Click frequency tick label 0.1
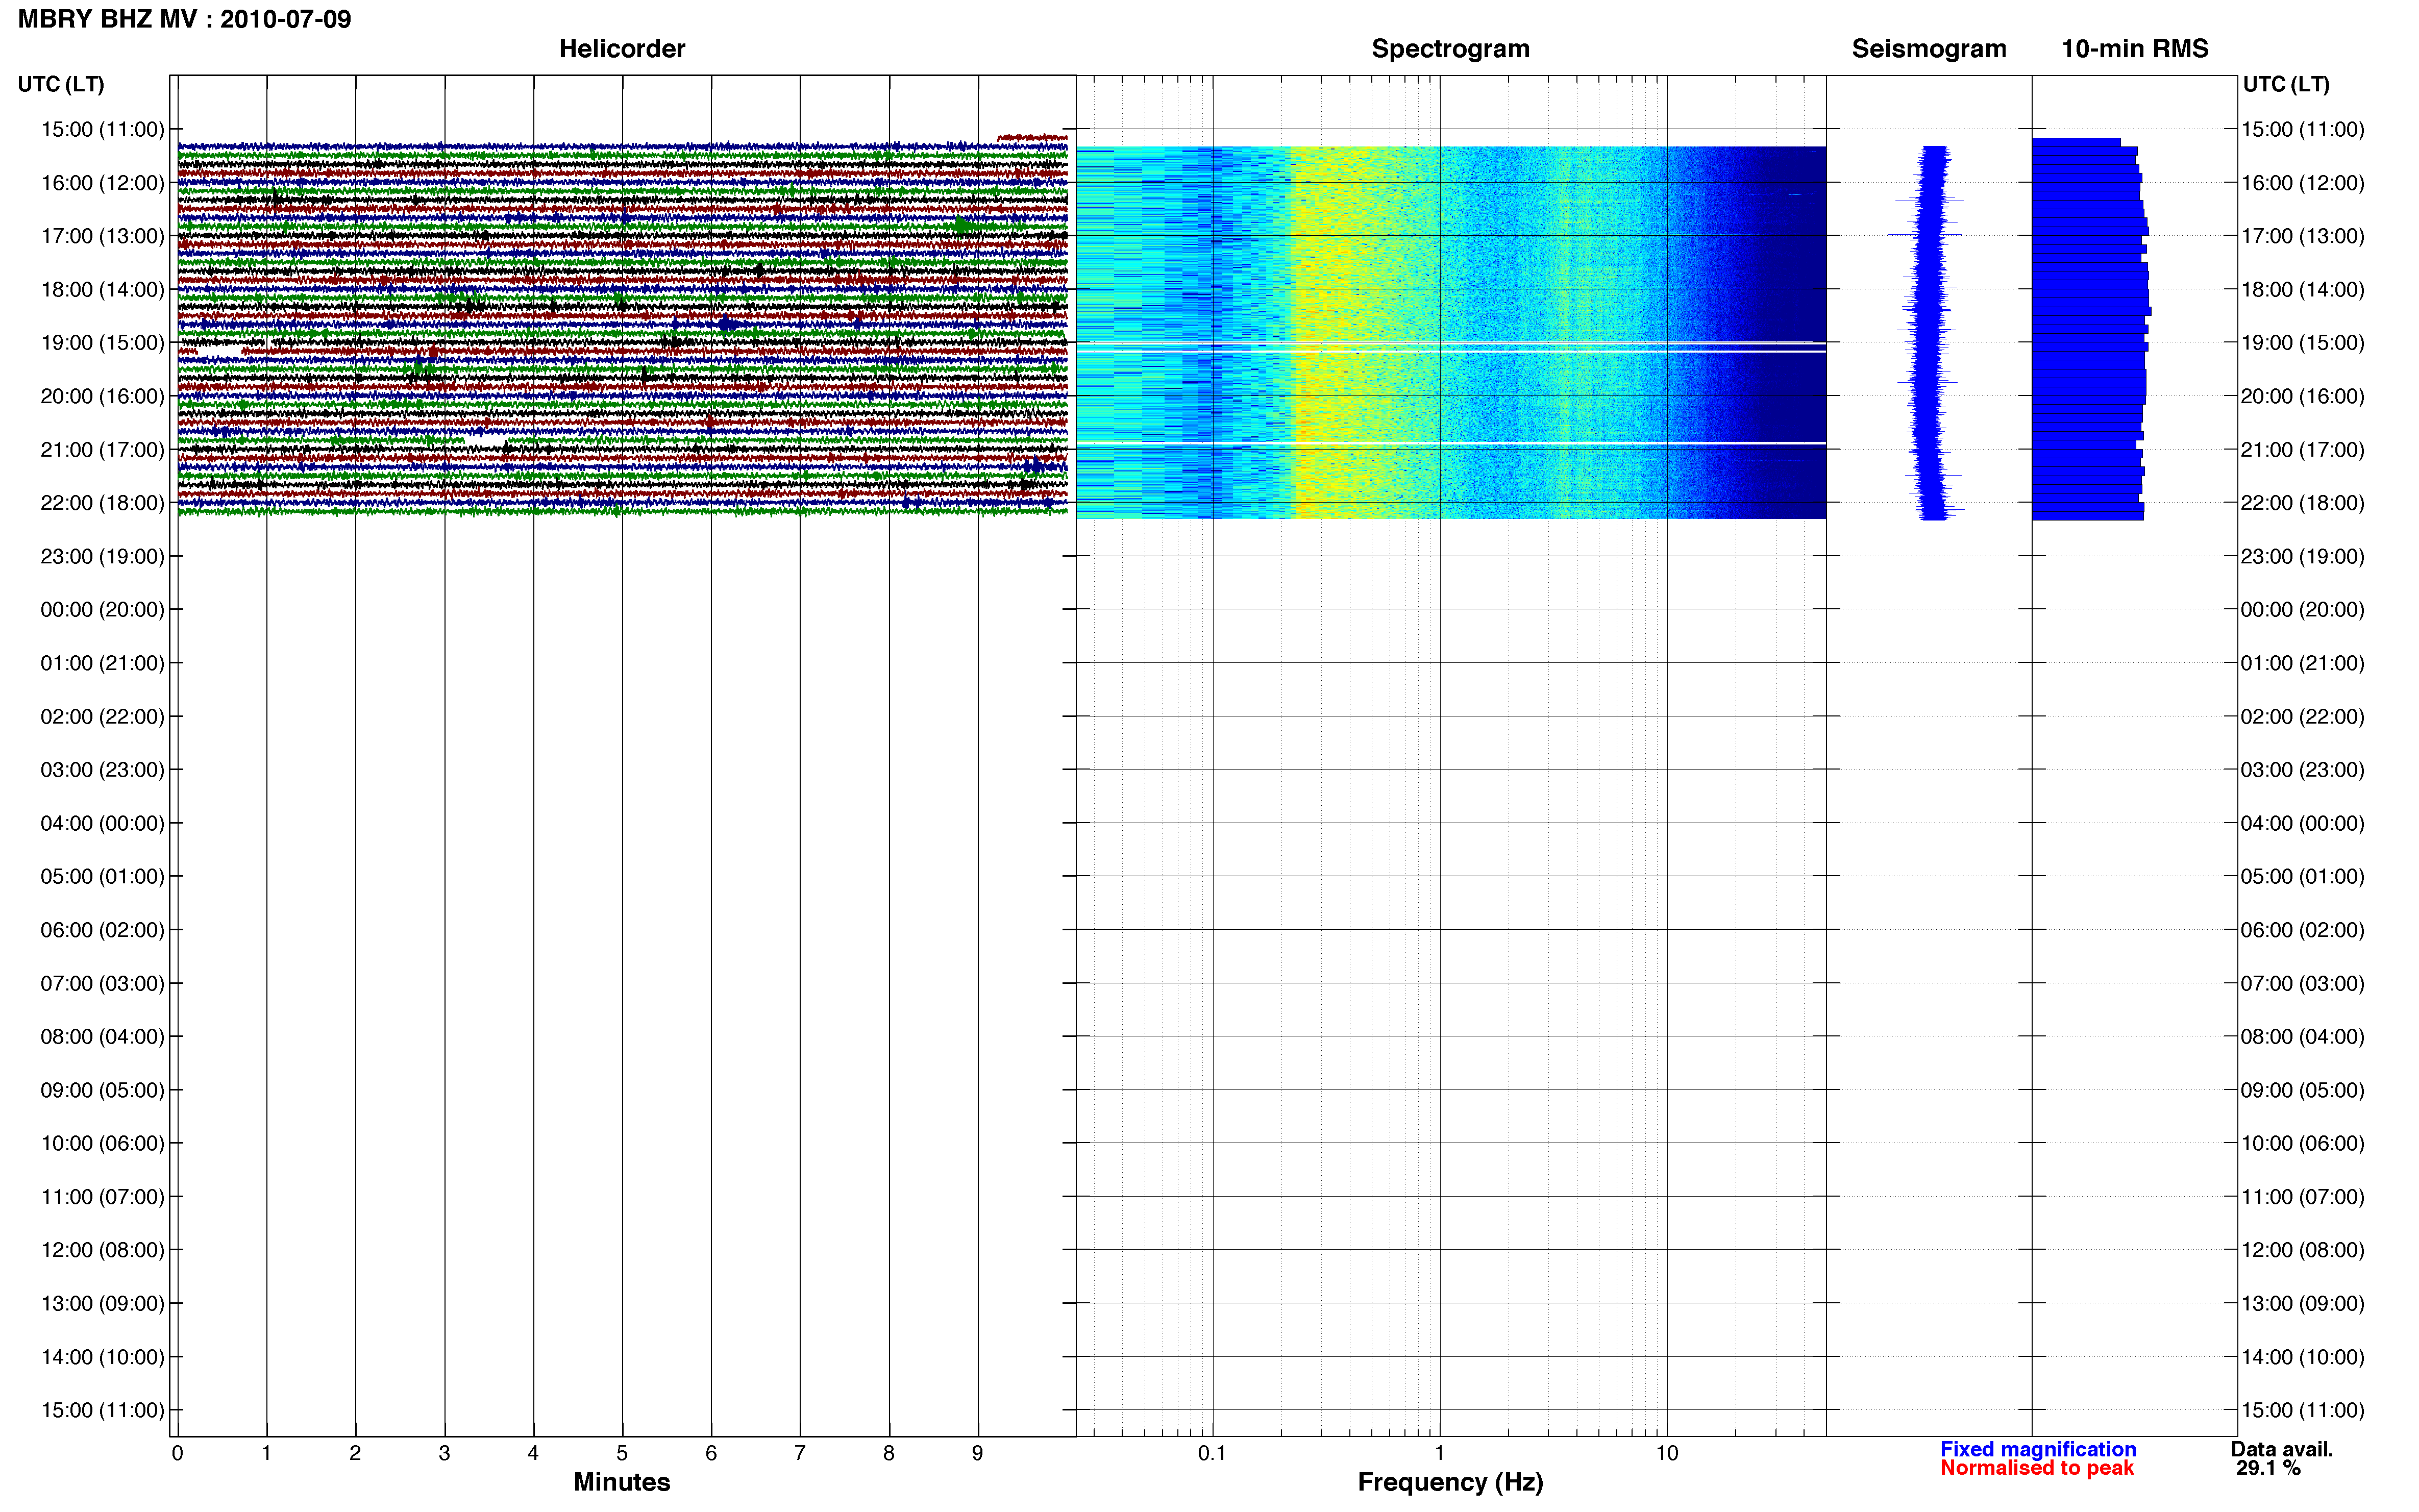The width and height of the screenshot is (2419, 1512). tap(1212, 1454)
